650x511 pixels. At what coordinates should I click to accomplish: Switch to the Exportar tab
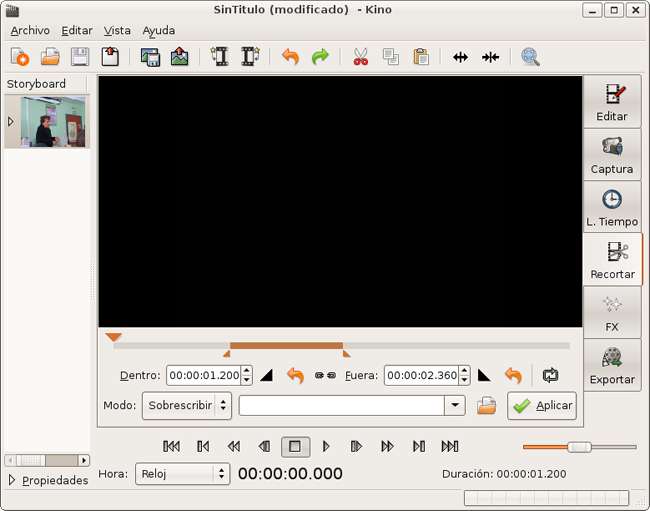612,365
